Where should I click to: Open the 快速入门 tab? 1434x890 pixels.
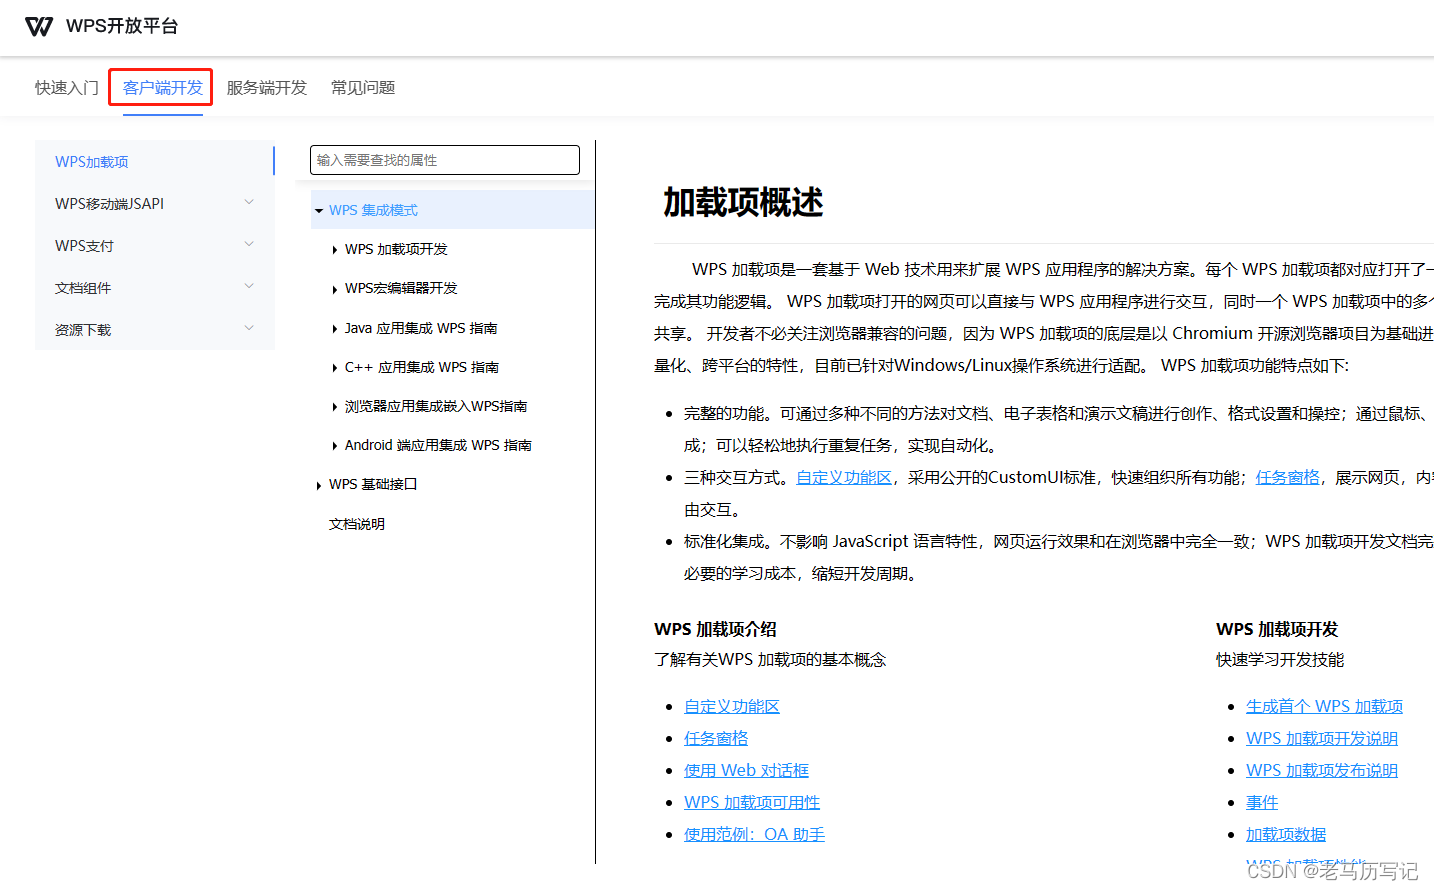pos(67,88)
